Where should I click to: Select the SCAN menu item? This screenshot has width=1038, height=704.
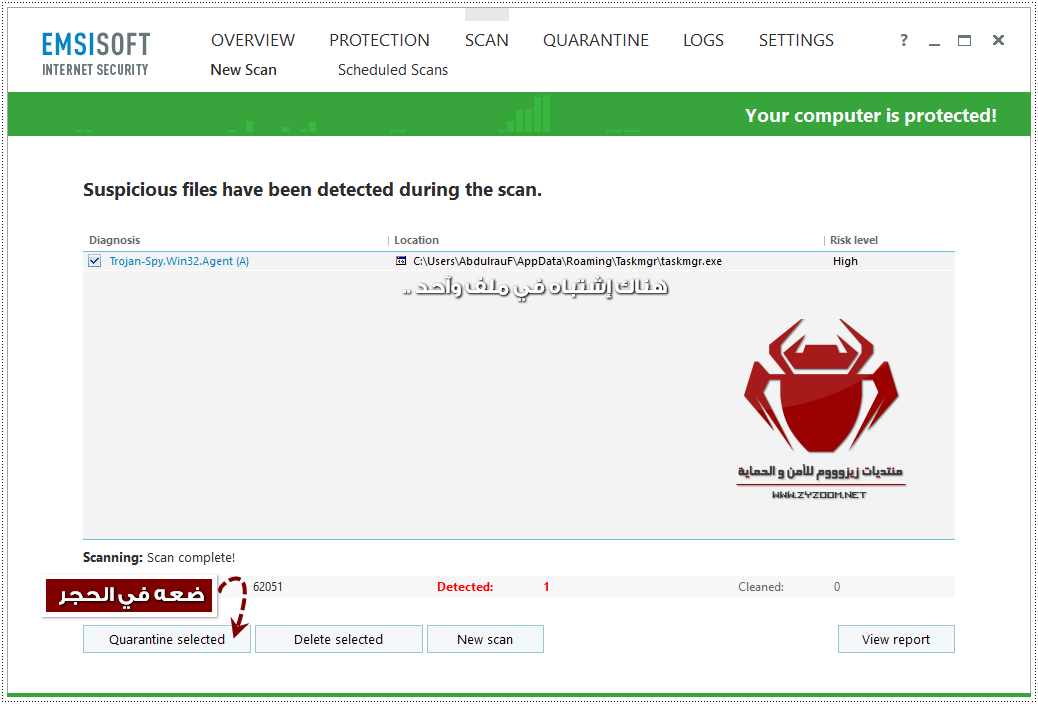(x=487, y=40)
